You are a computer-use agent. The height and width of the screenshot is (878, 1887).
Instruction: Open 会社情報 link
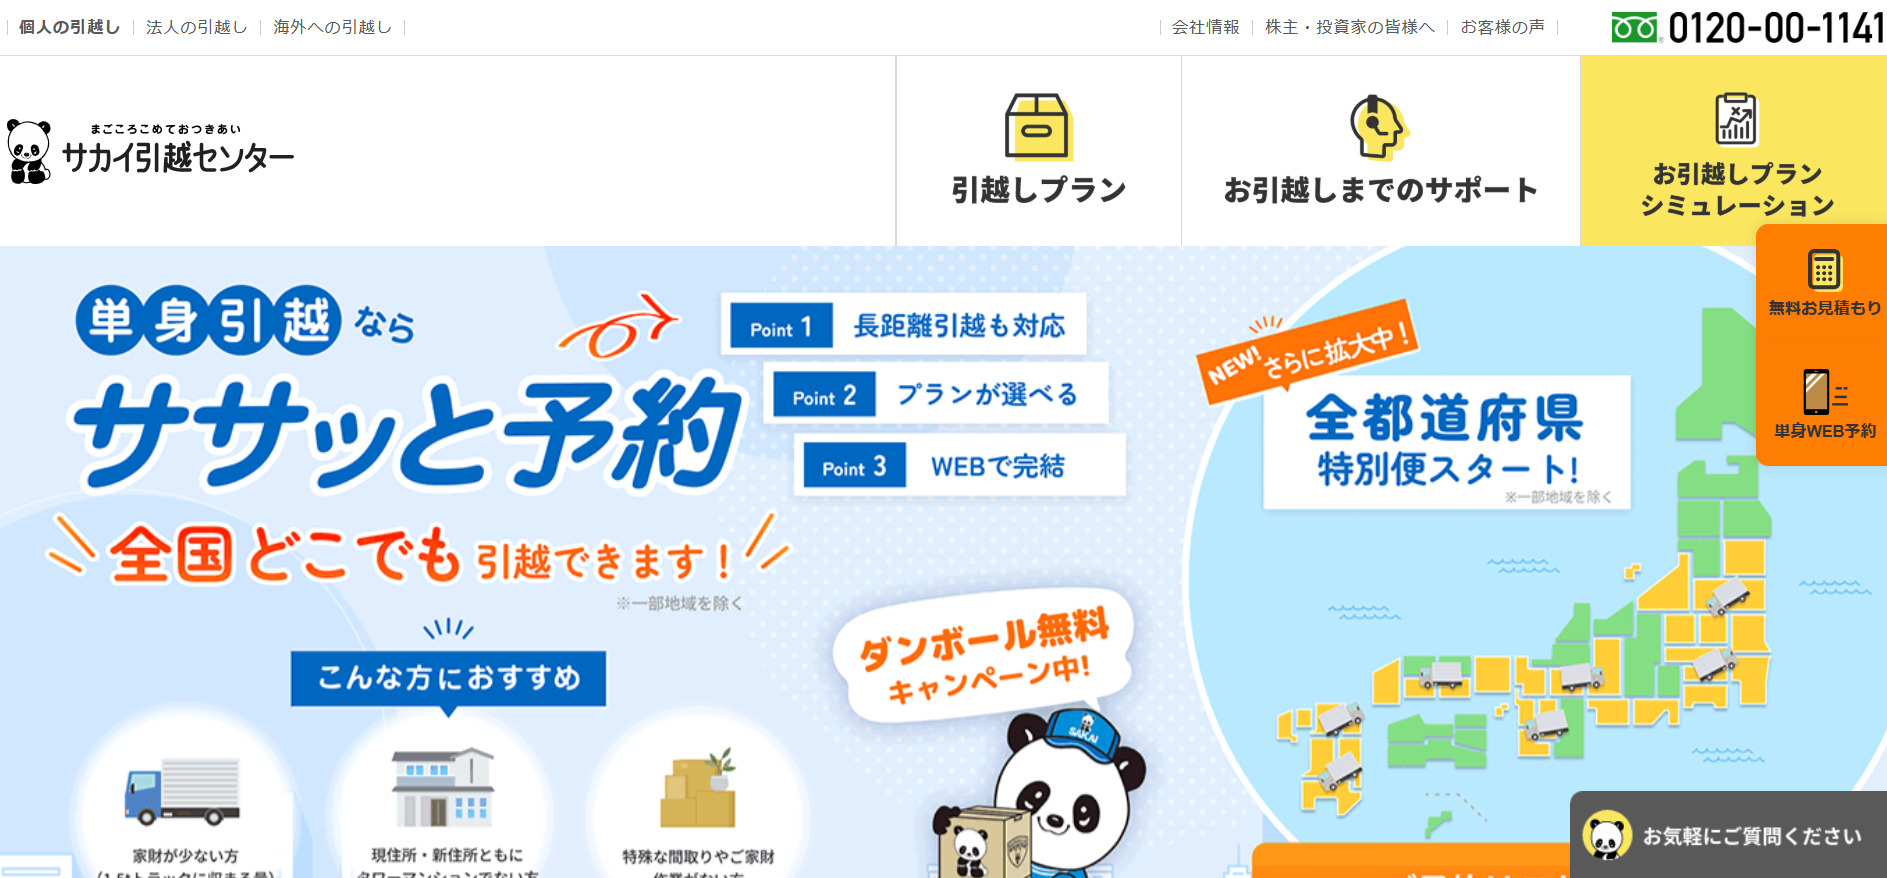1205,27
